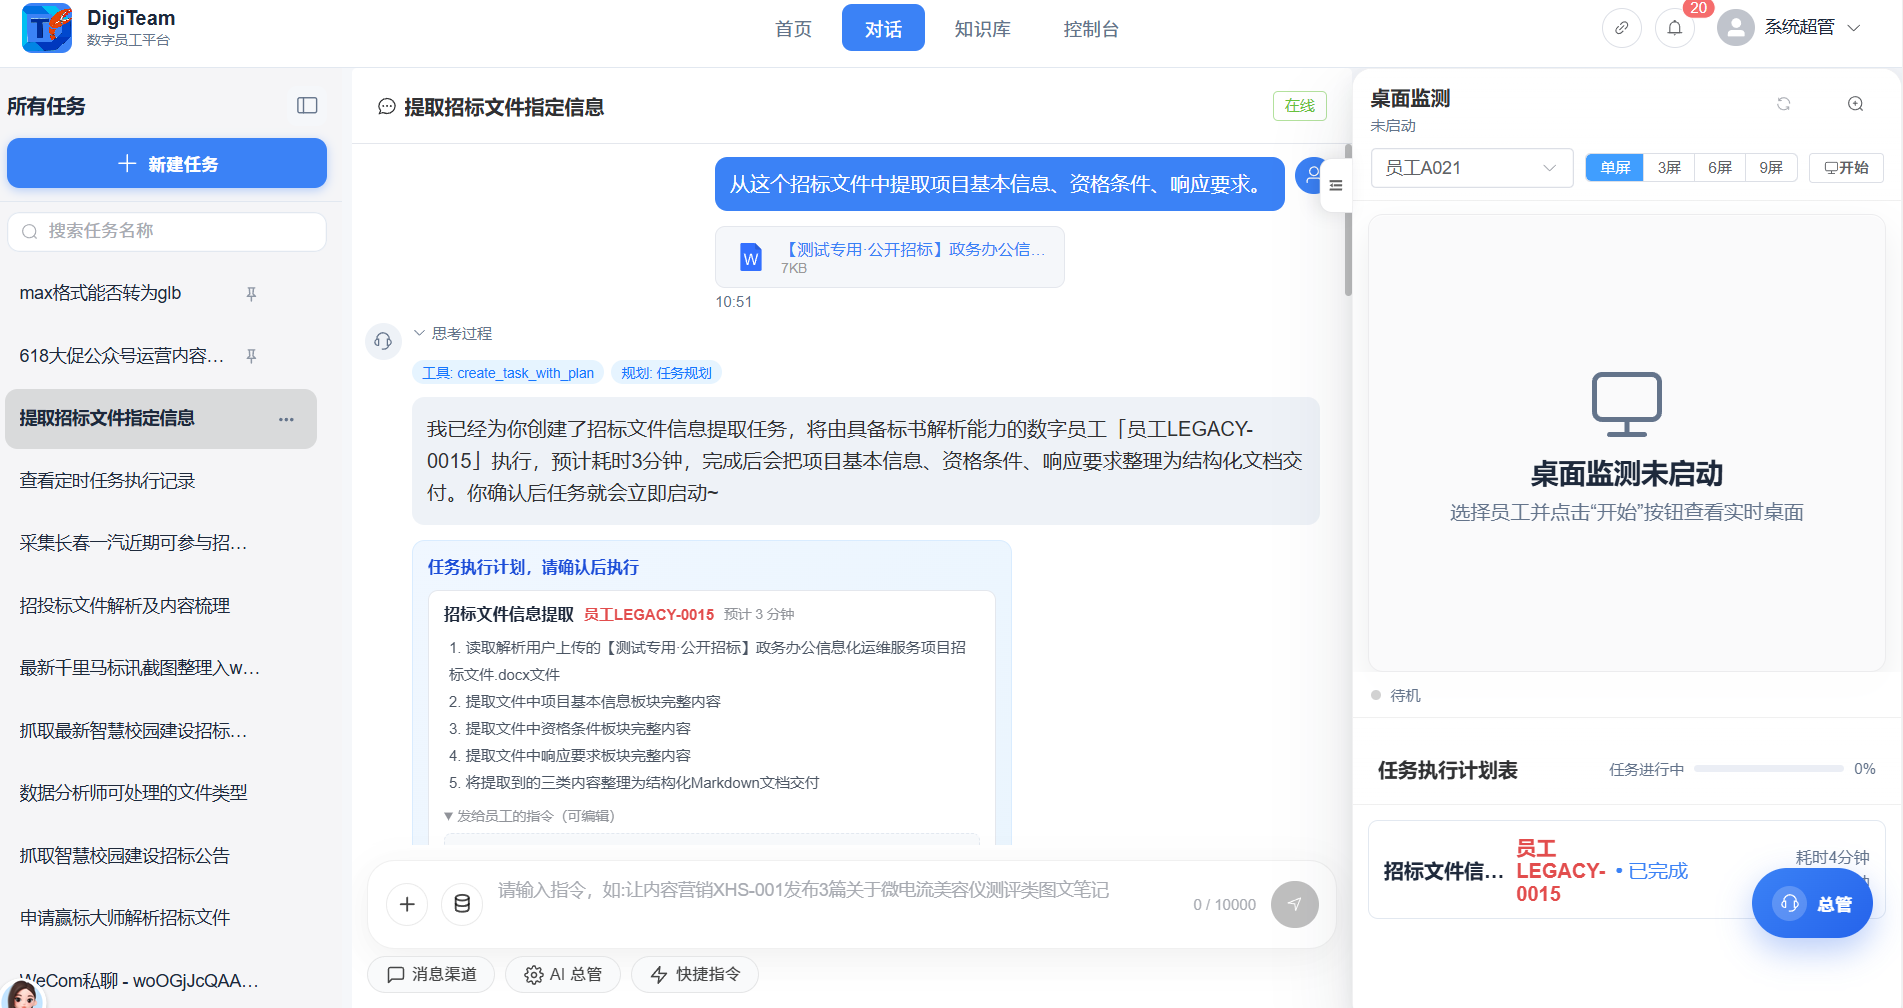Click the task progress bar
The height and width of the screenshot is (1008, 1903).
tap(1768, 769)
